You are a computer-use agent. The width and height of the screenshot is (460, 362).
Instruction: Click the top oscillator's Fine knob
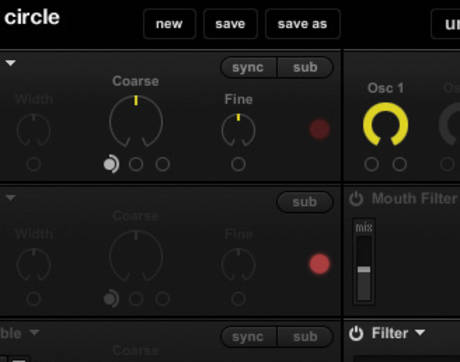238,130
